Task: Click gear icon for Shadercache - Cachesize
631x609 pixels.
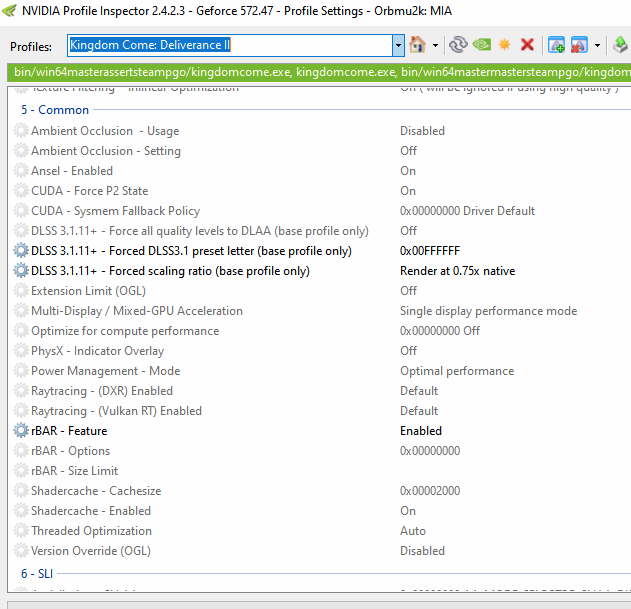Action: [x=21, y=490]
